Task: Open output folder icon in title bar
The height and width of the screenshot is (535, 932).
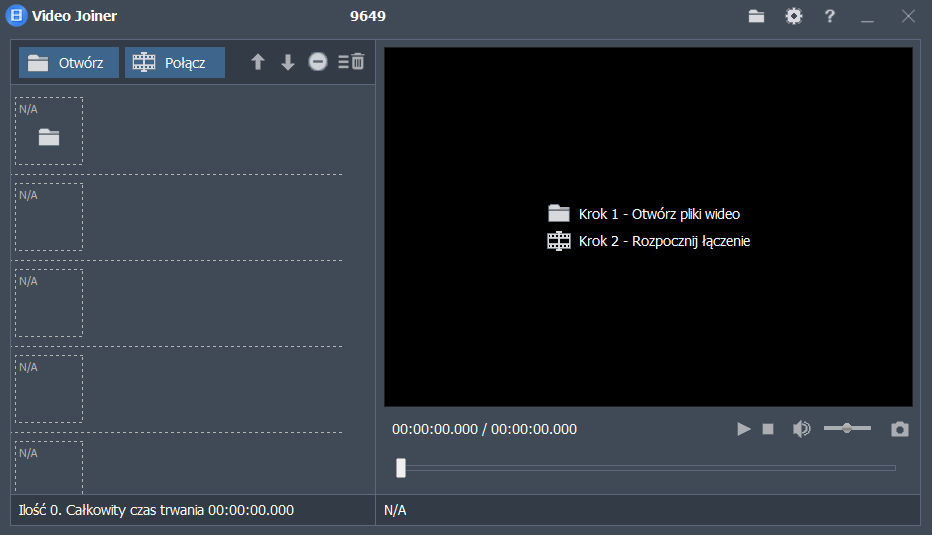Action: (x=756, y=16)
